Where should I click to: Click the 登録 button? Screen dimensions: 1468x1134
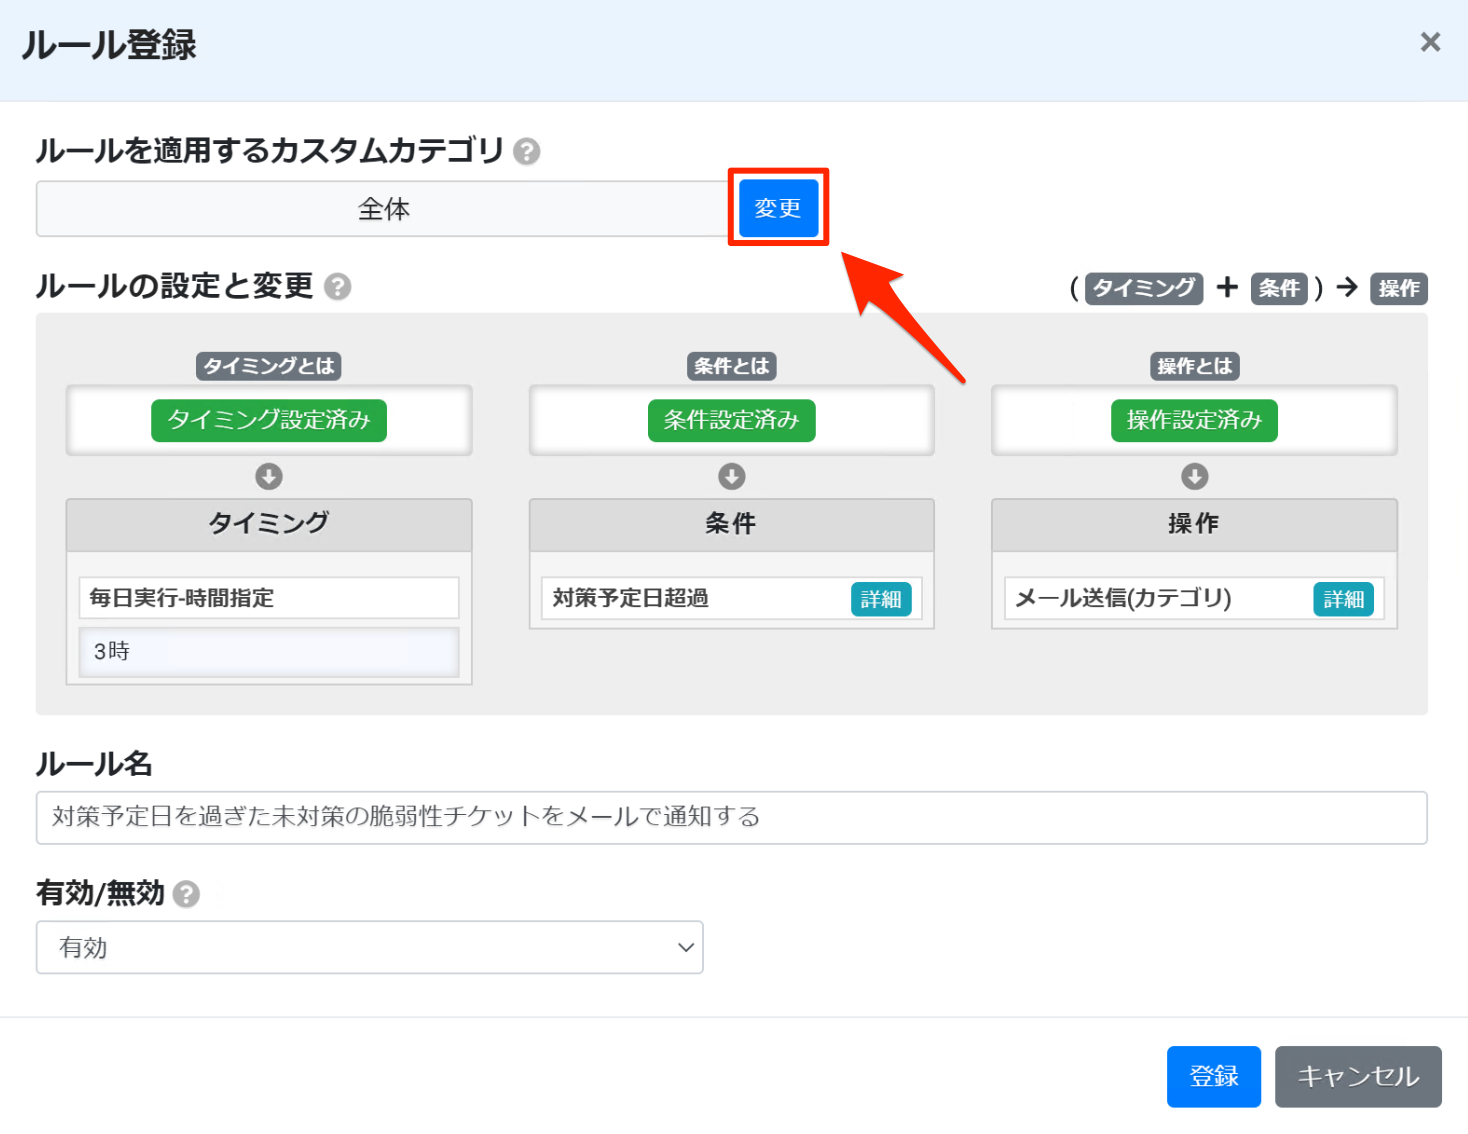(x=1214, y=1077)
